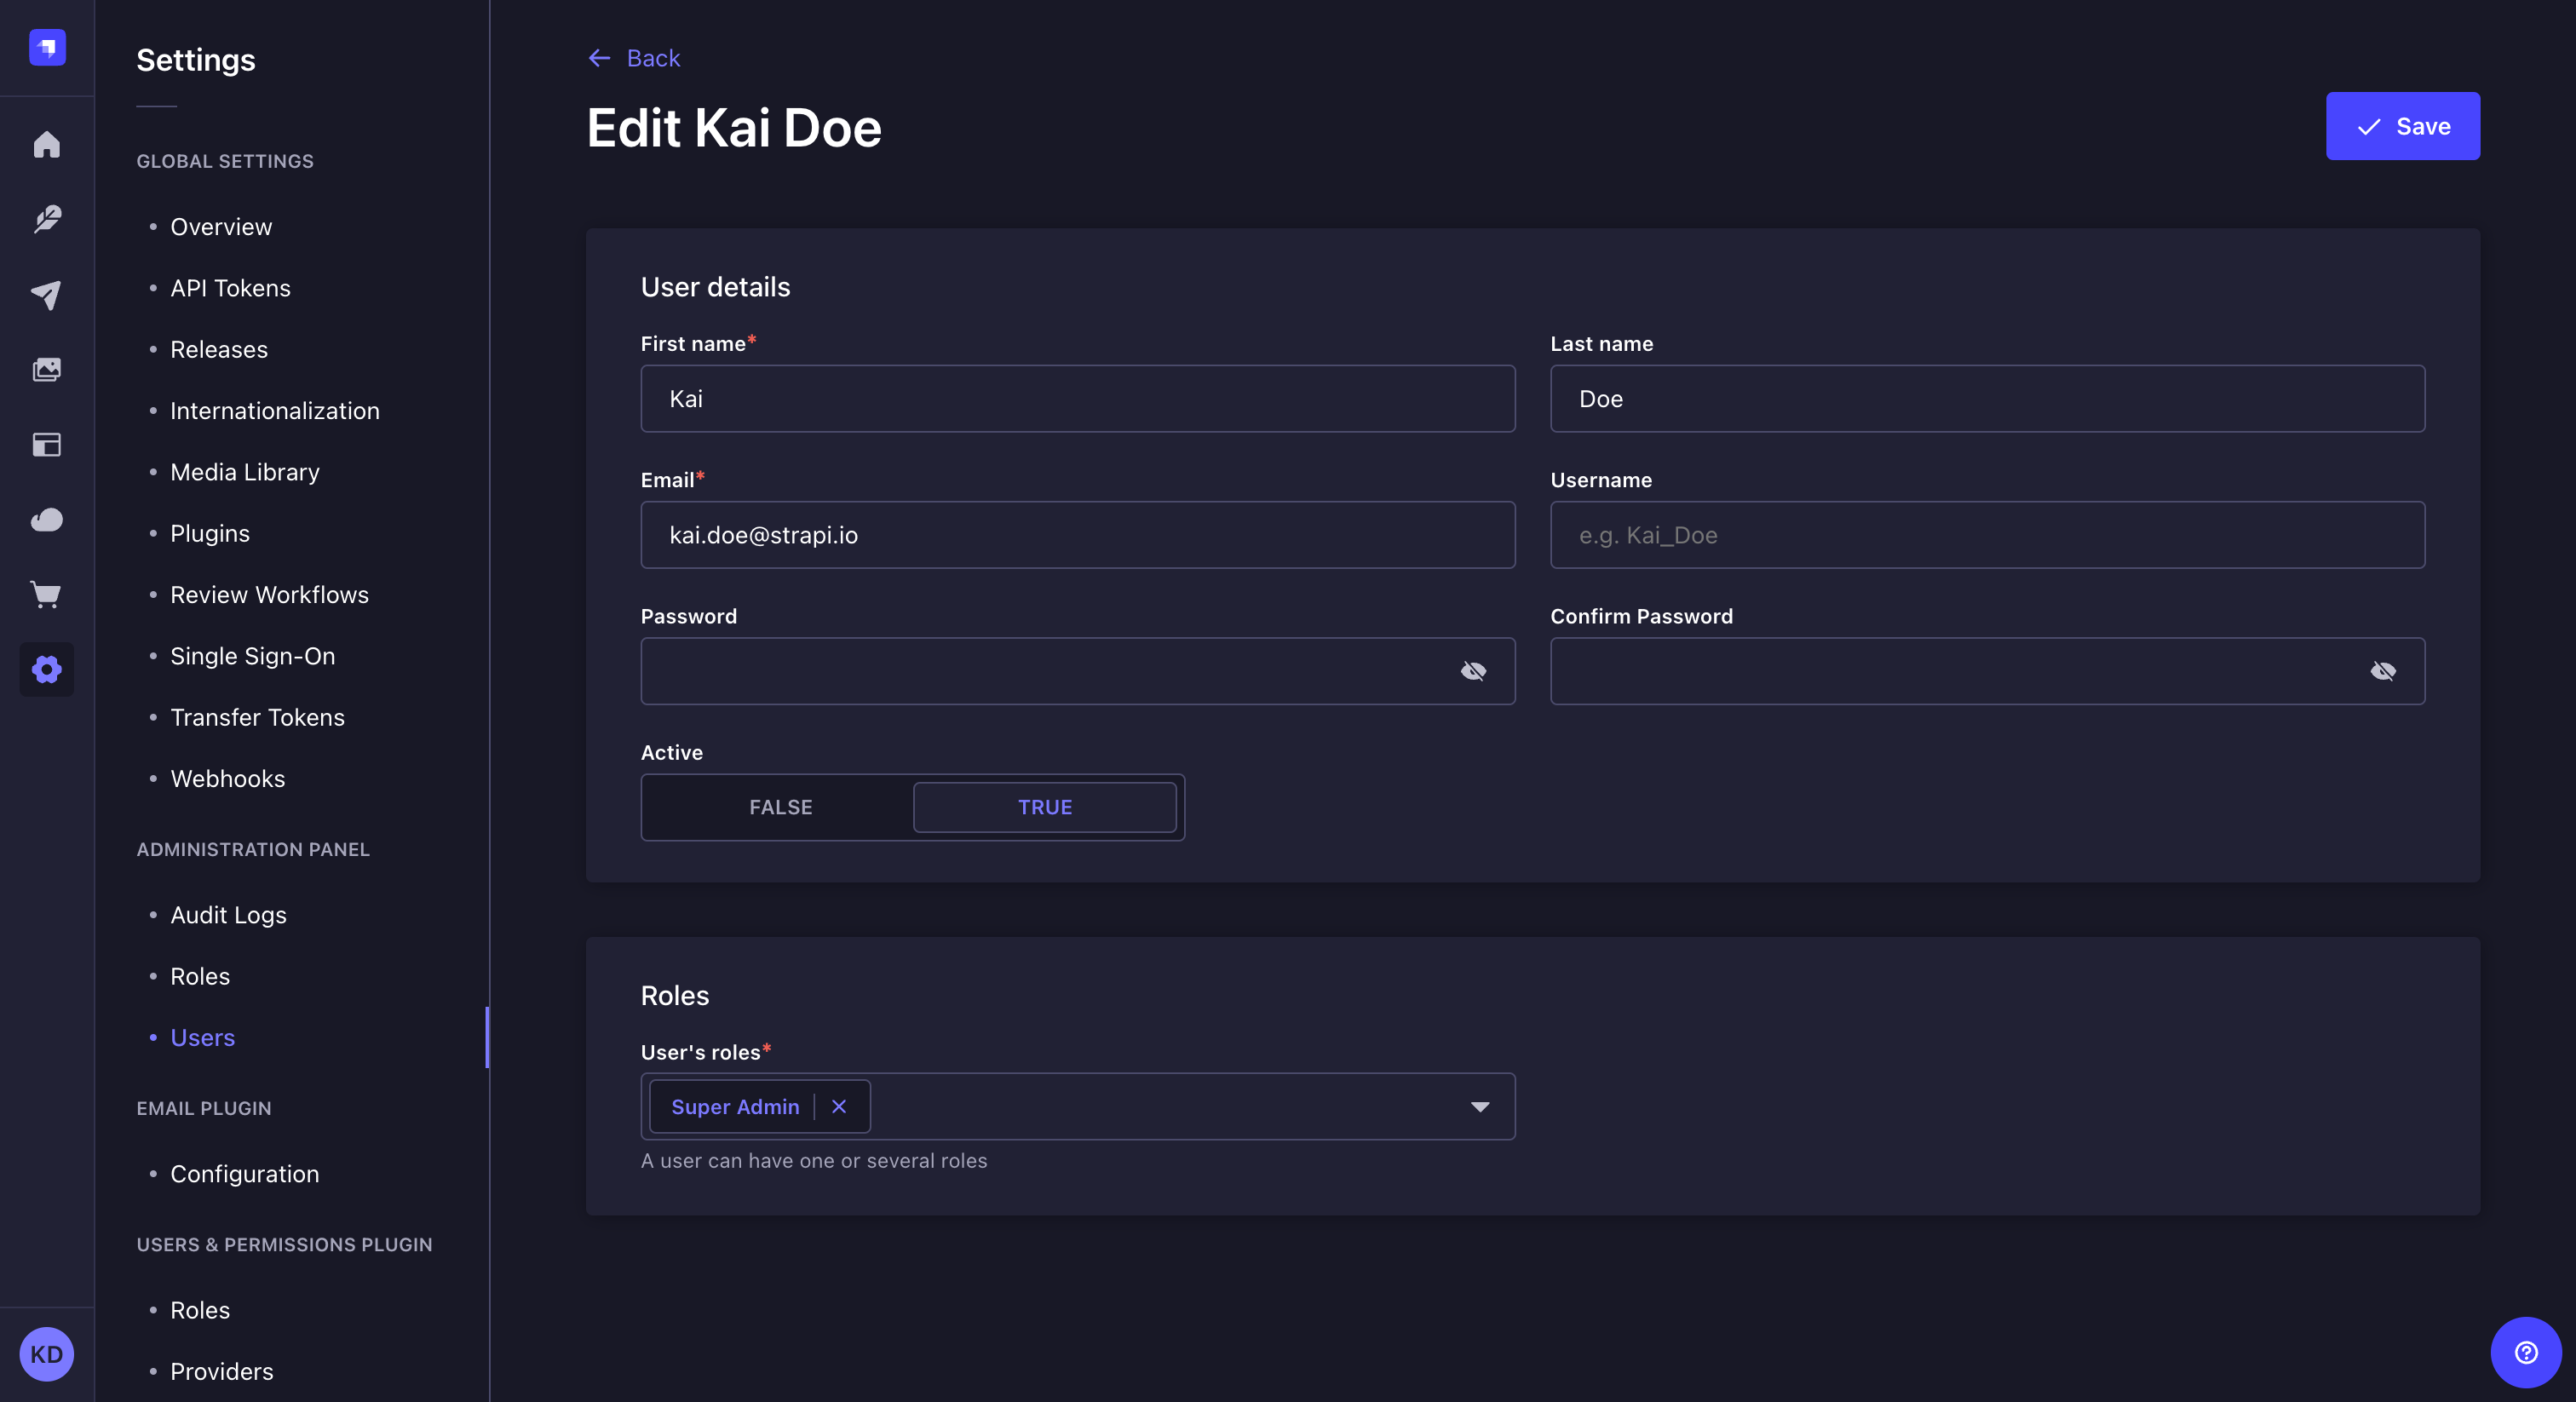Click the First name input field
This screenshot has height=1402, width=2576.
[x=1078, y=397]
